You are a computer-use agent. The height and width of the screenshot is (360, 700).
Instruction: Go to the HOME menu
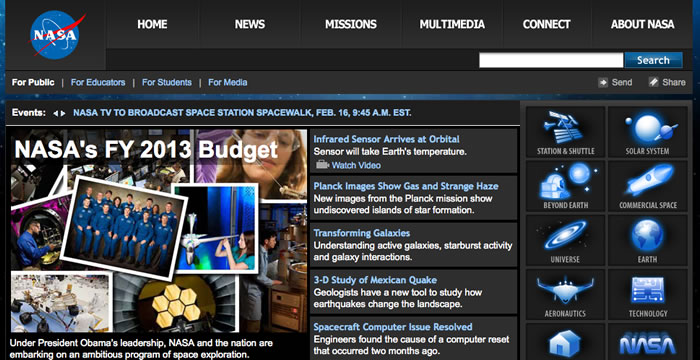[152, 24]
